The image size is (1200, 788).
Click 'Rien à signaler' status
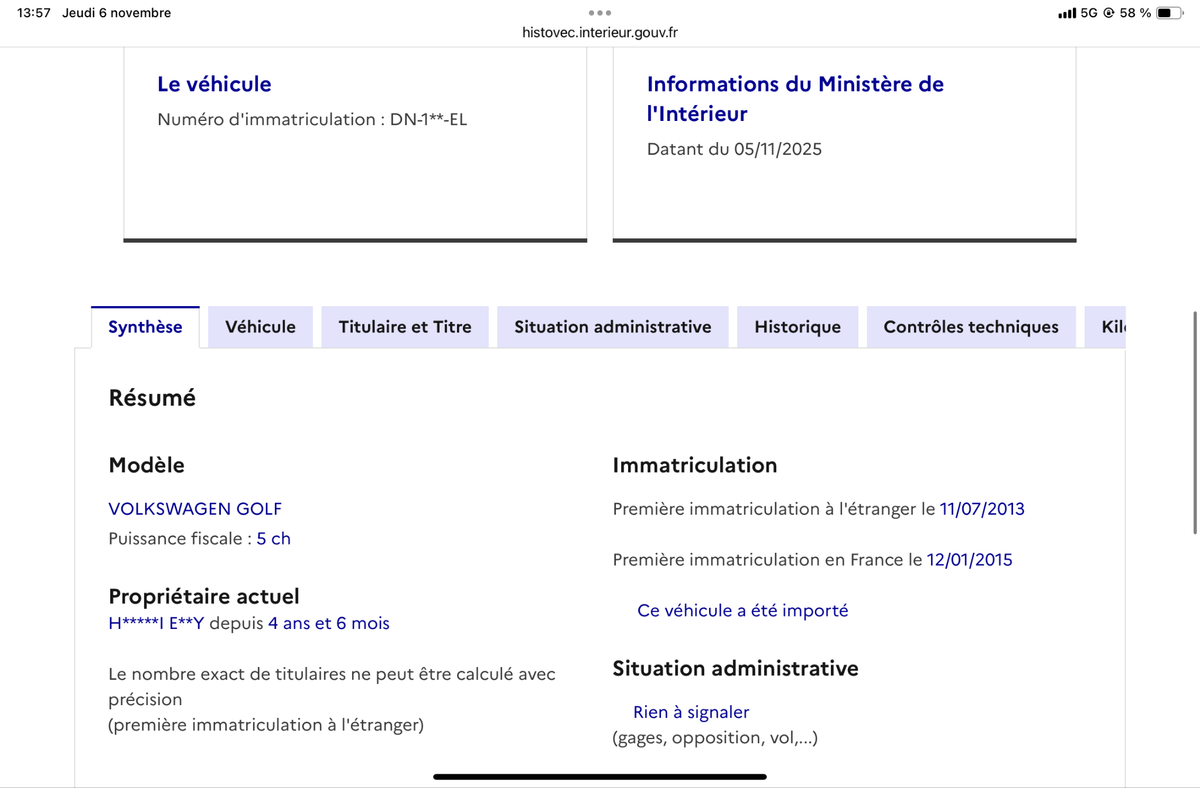pos(691,712)
